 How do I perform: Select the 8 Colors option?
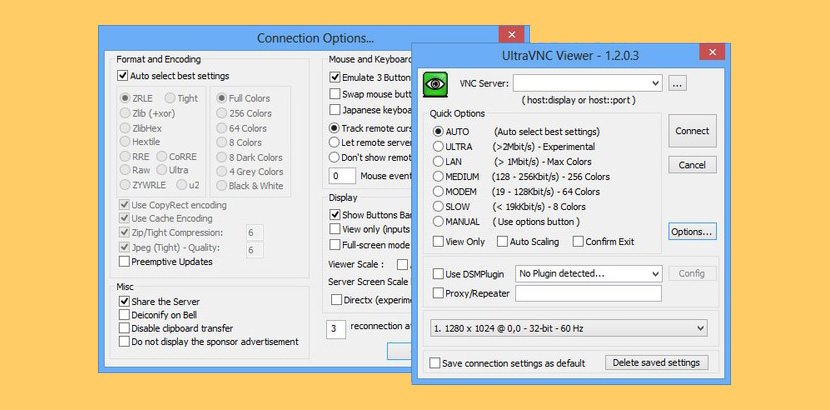[221, 142]
